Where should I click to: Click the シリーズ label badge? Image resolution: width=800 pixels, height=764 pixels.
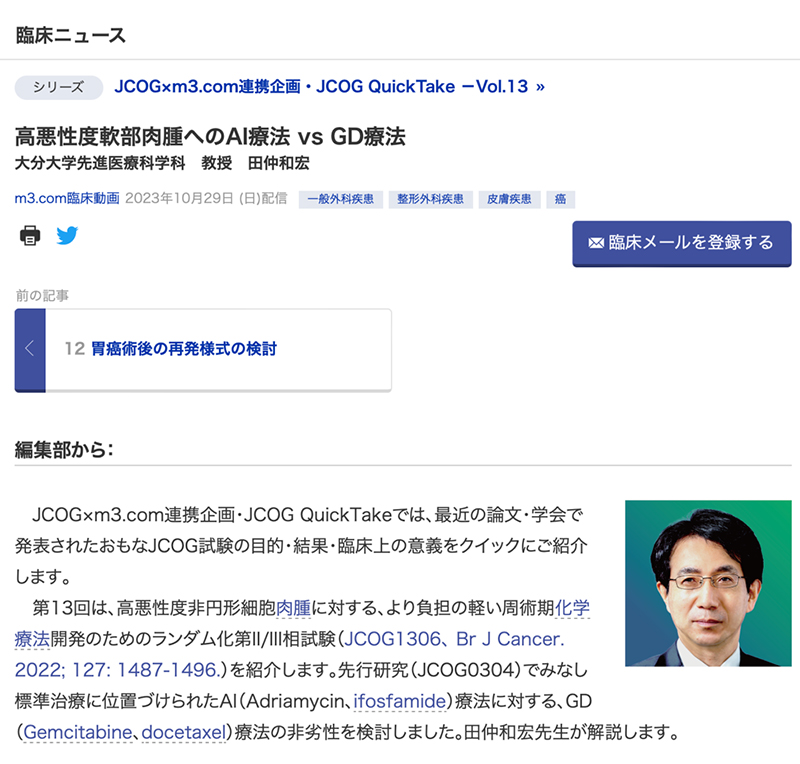[59, 87]
